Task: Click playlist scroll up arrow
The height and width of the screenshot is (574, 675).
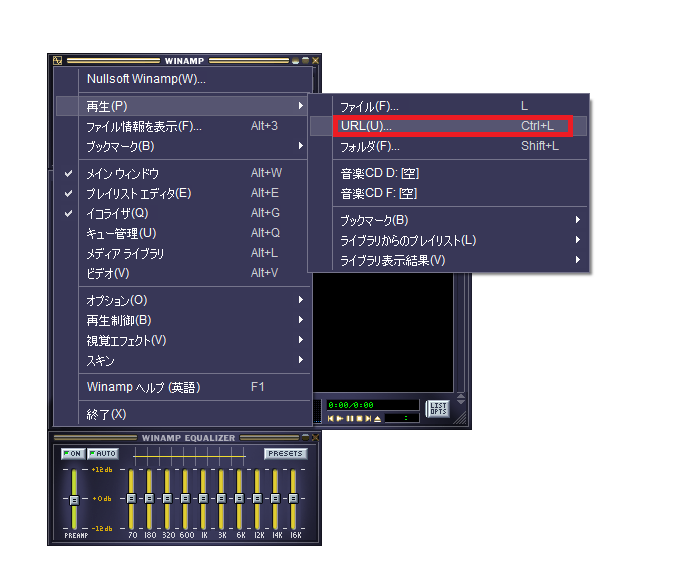Action: [461, 396]
